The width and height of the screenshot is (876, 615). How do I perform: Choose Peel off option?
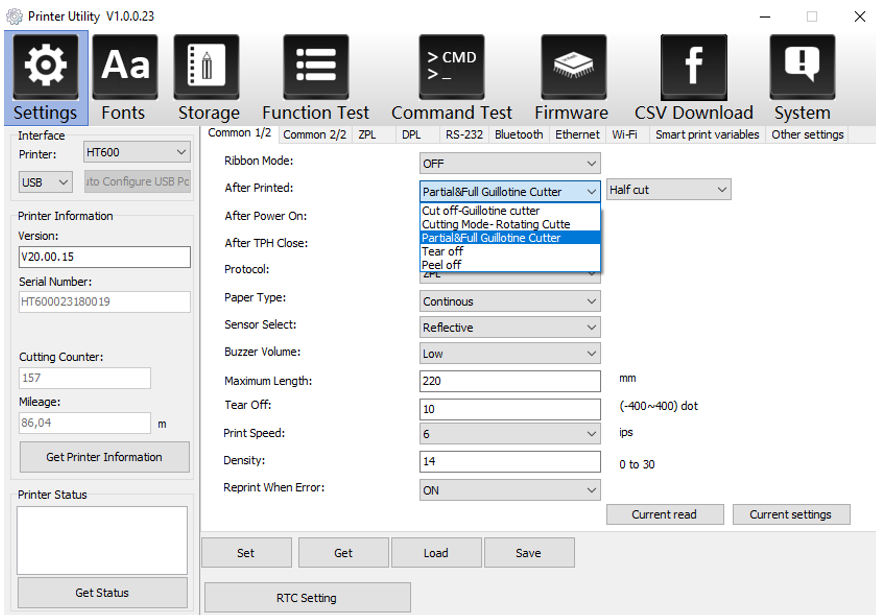tap(510, 265)
